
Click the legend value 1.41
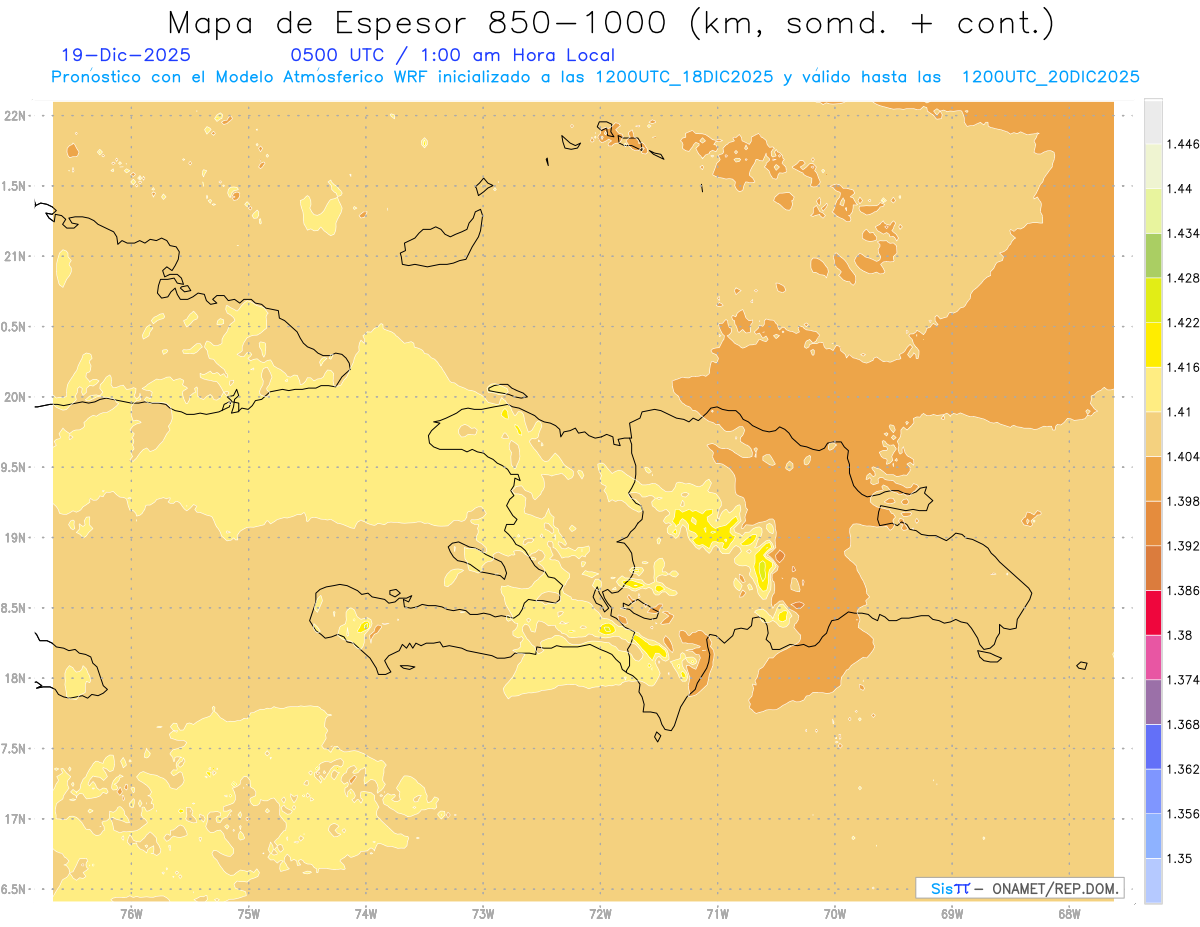(1179, 412)
